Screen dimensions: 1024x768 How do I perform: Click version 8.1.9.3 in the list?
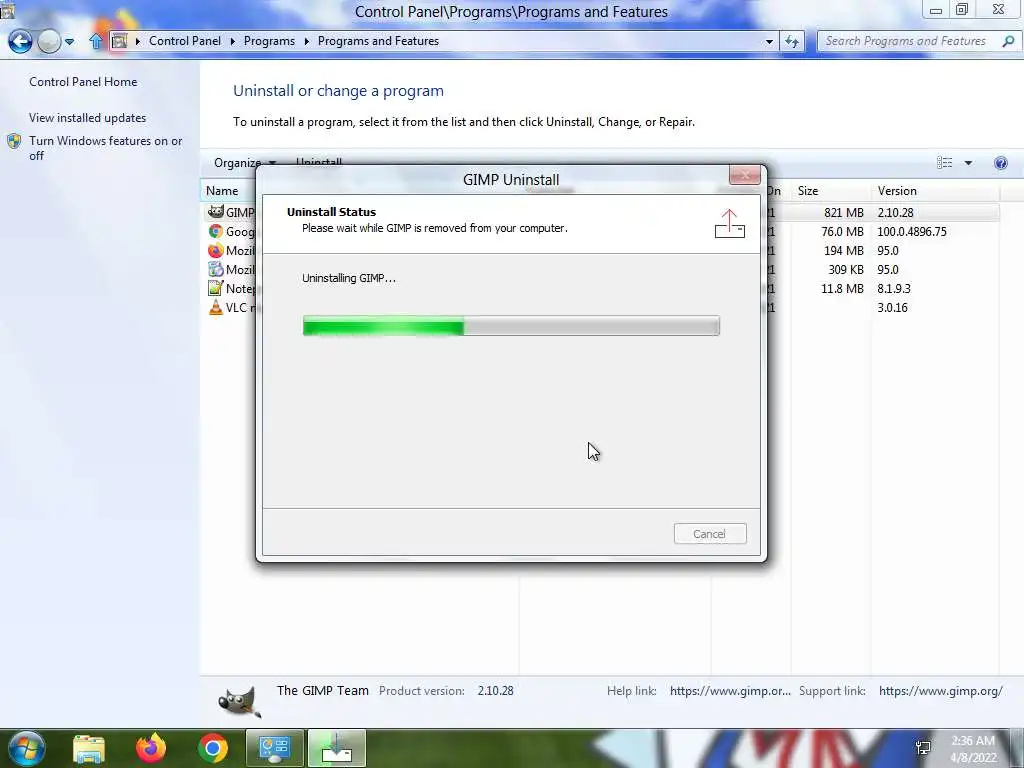click(x=893, y=288)
